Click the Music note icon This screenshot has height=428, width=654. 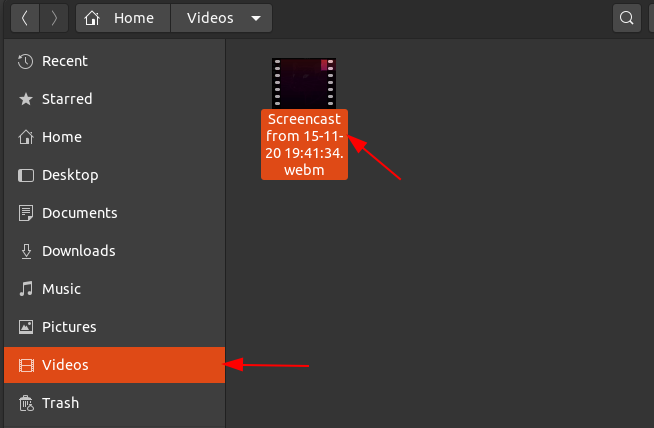(26, 289)
